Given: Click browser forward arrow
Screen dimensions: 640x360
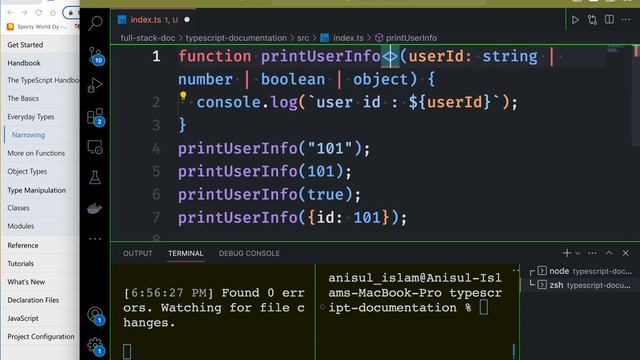Looking at the screenshot, I should click(24, 13).
